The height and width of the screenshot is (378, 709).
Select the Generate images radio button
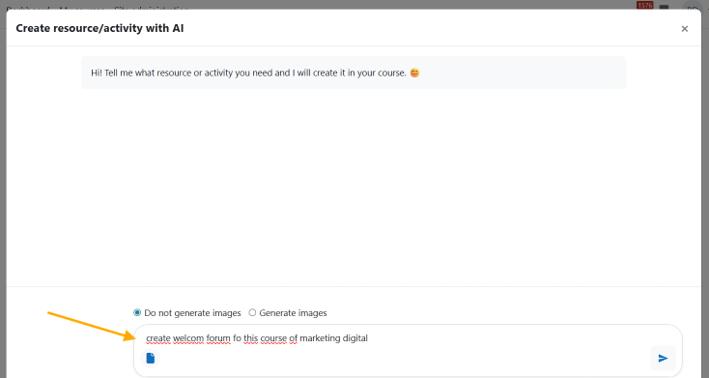tap(252, 312)
